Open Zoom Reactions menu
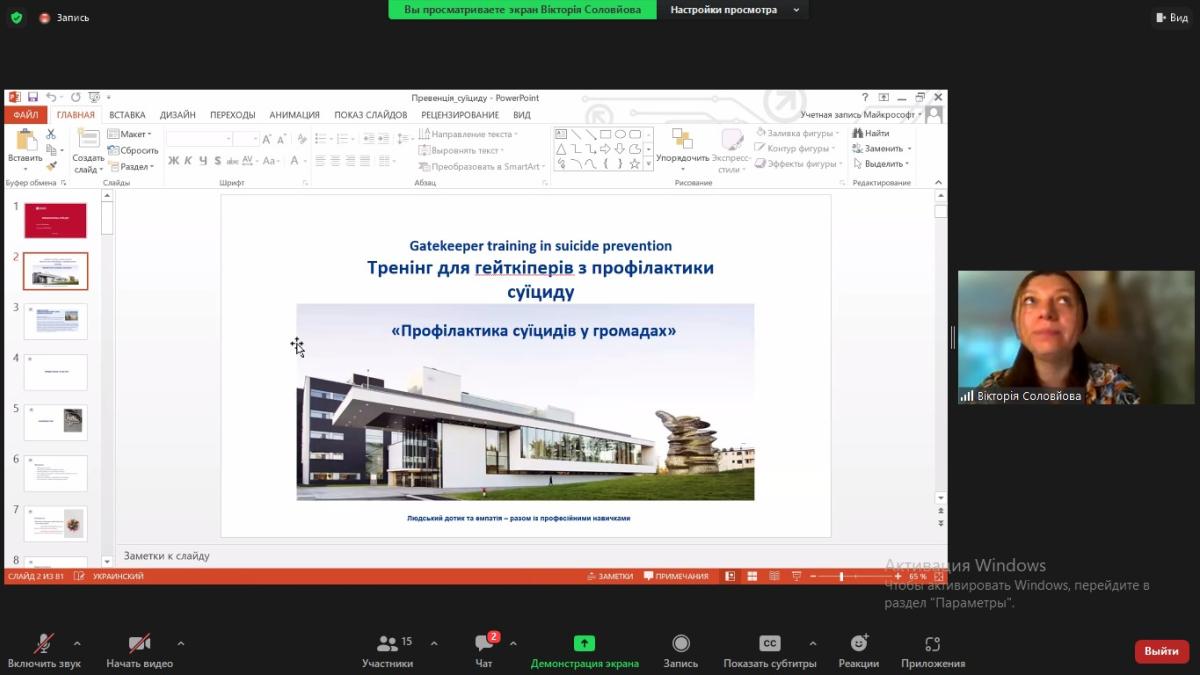Screen dimensions: 1200x675 click(x=858, y=644)
